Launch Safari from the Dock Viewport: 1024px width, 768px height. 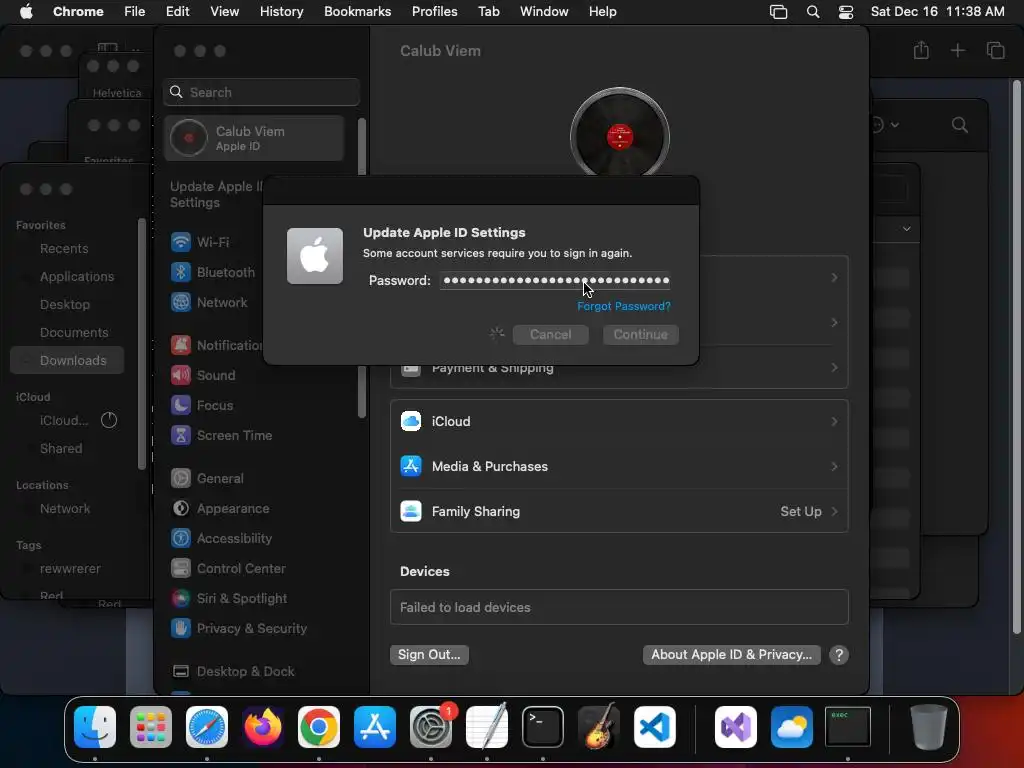[x=207, y=727]
